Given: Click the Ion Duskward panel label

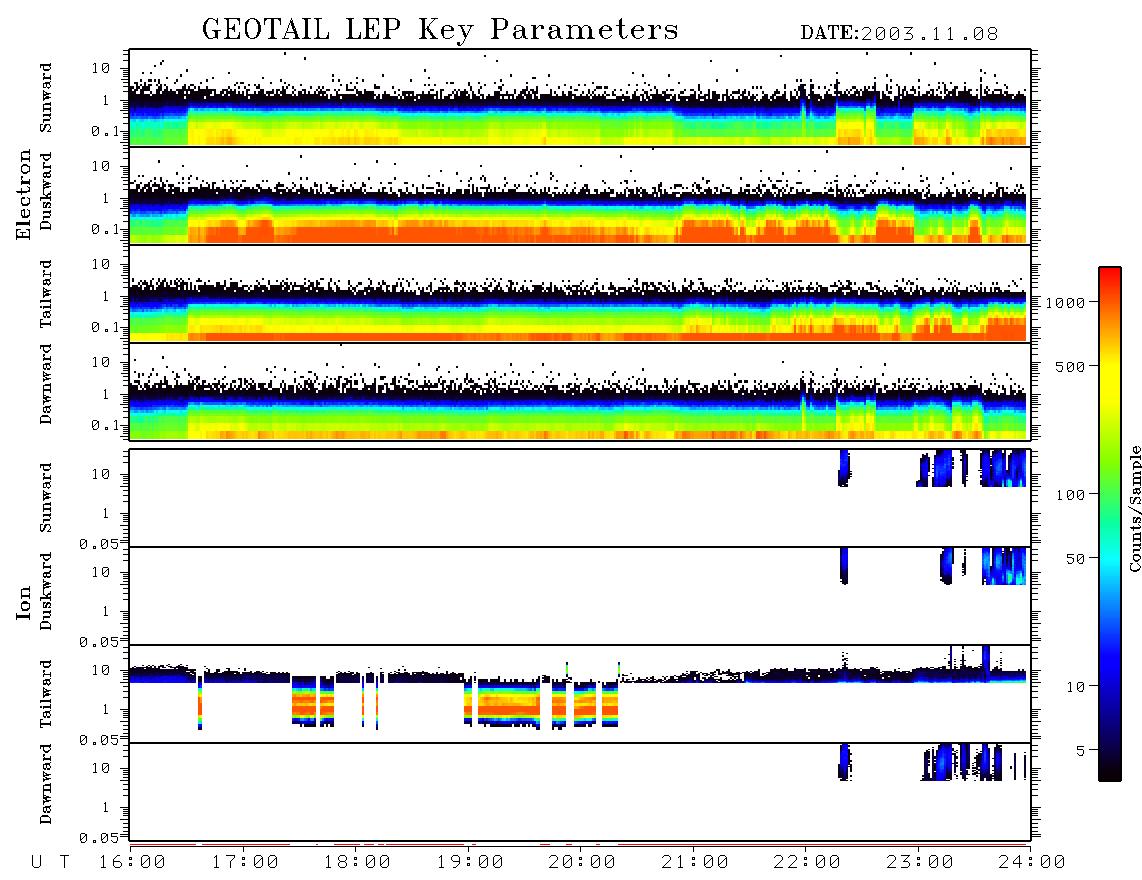Looking at the screenshot, I should [46, 592].
